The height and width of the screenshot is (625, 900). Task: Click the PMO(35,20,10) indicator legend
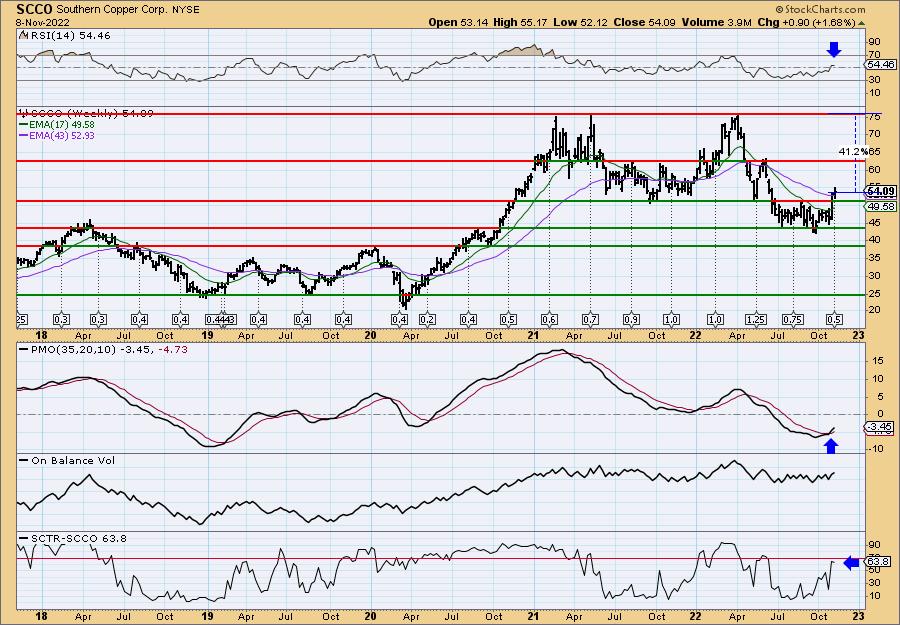click(104, 349)
